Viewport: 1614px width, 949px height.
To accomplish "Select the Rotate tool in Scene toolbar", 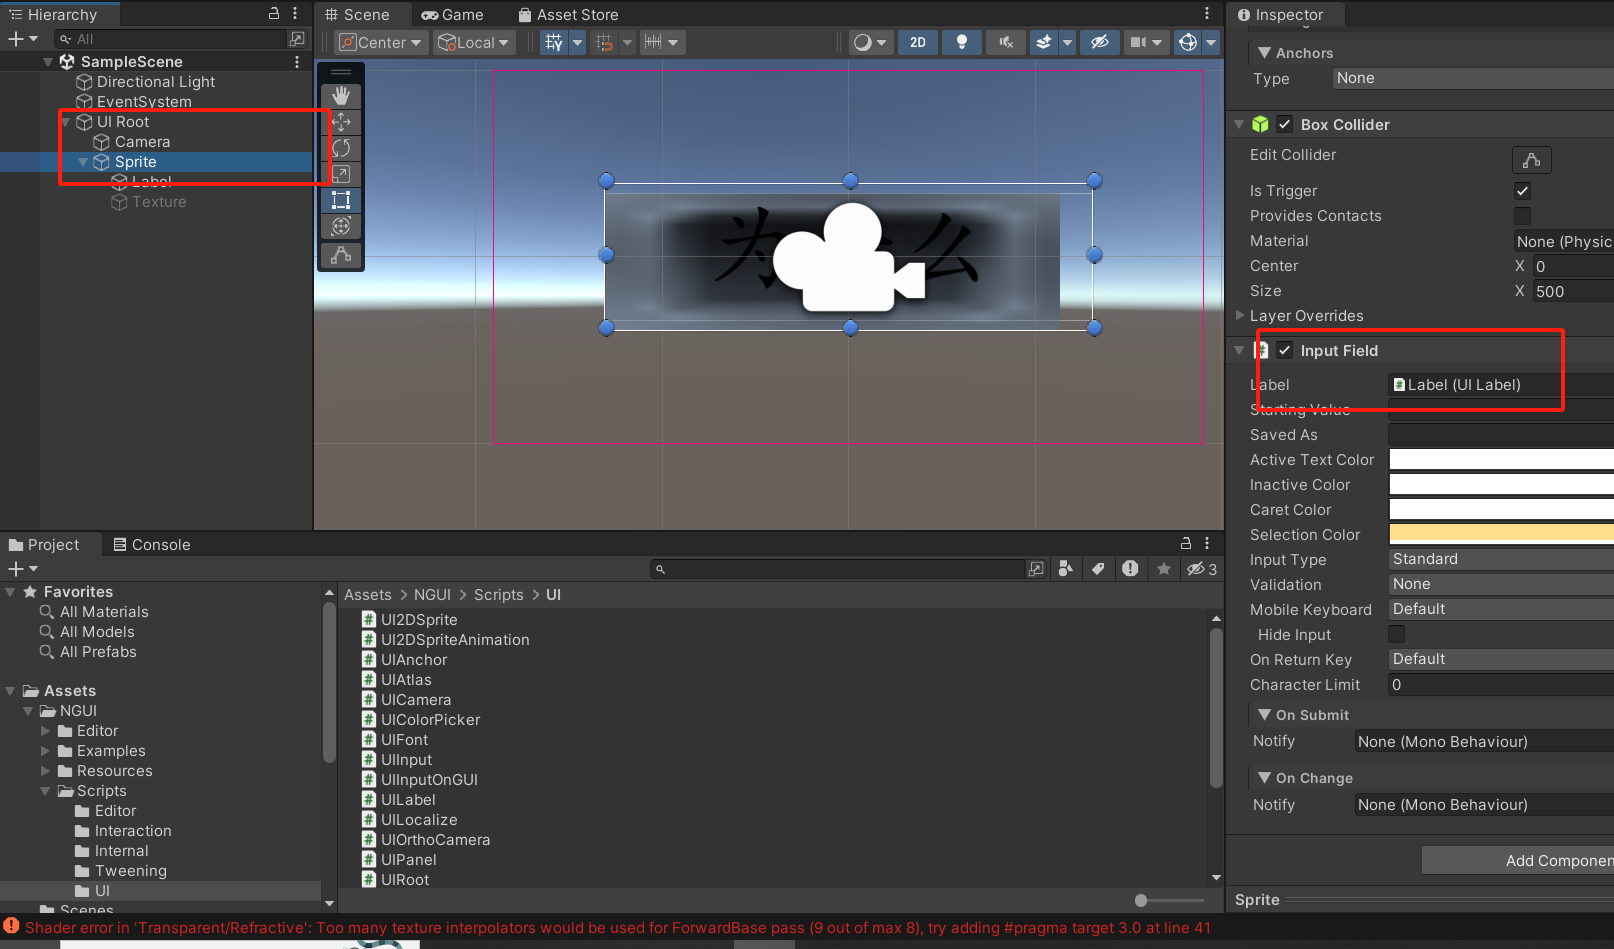I will click(x=341, y=148).
